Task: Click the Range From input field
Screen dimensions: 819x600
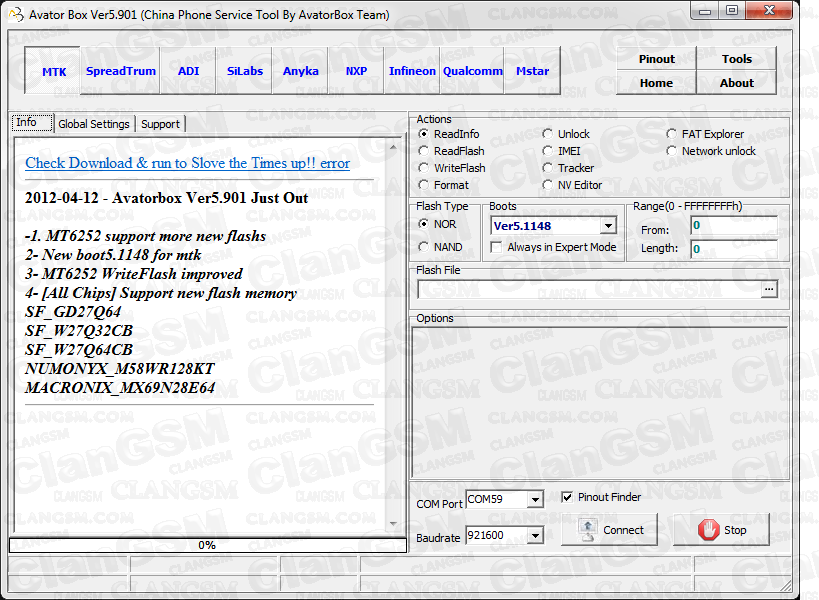Action: (733, 226)
